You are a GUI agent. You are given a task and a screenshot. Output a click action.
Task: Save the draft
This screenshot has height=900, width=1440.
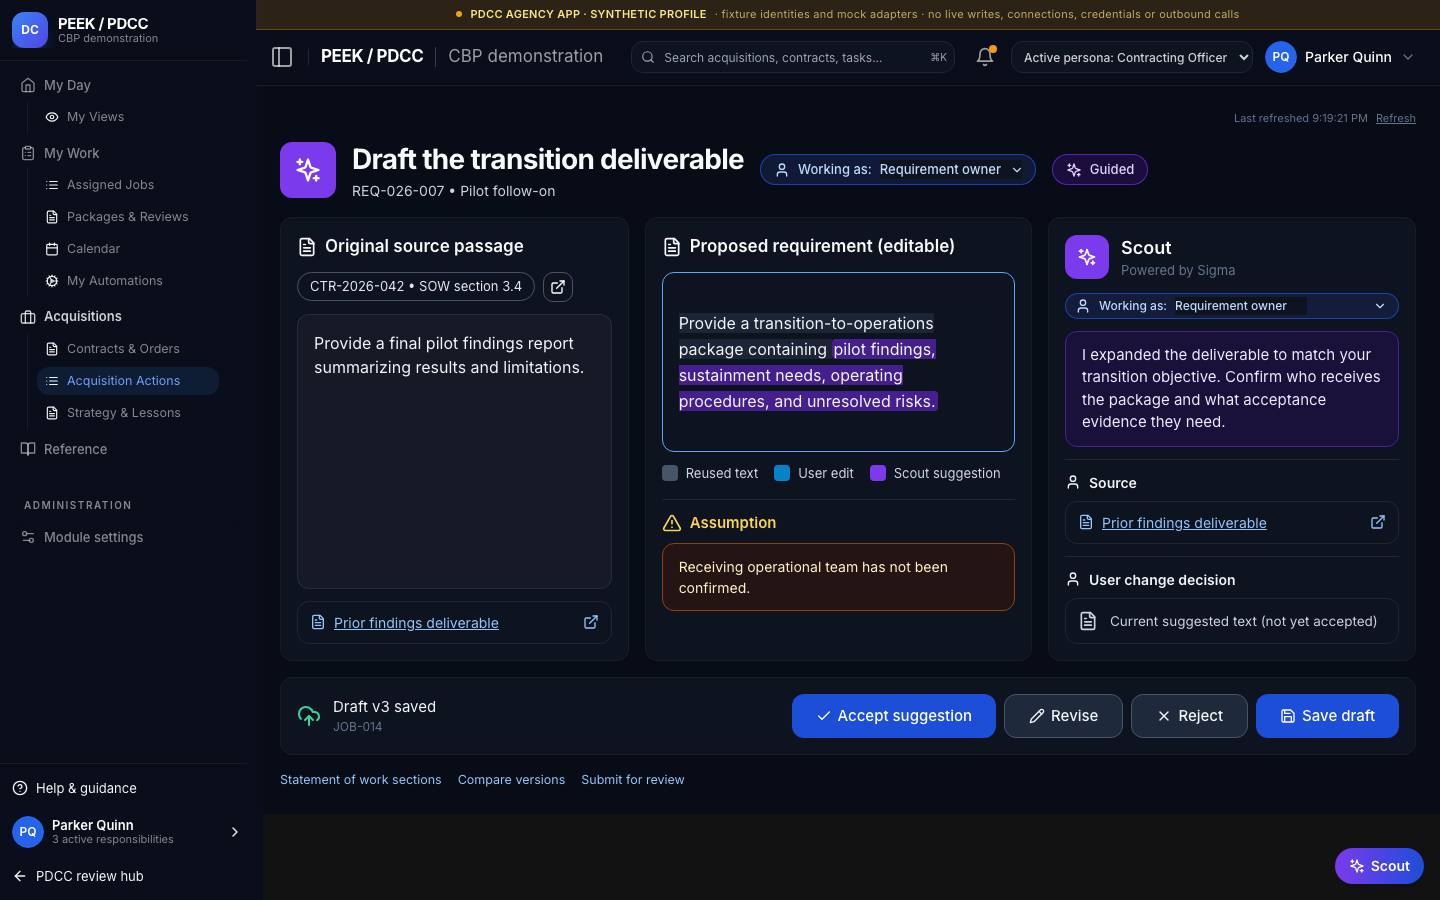(x=1327, y=716)
